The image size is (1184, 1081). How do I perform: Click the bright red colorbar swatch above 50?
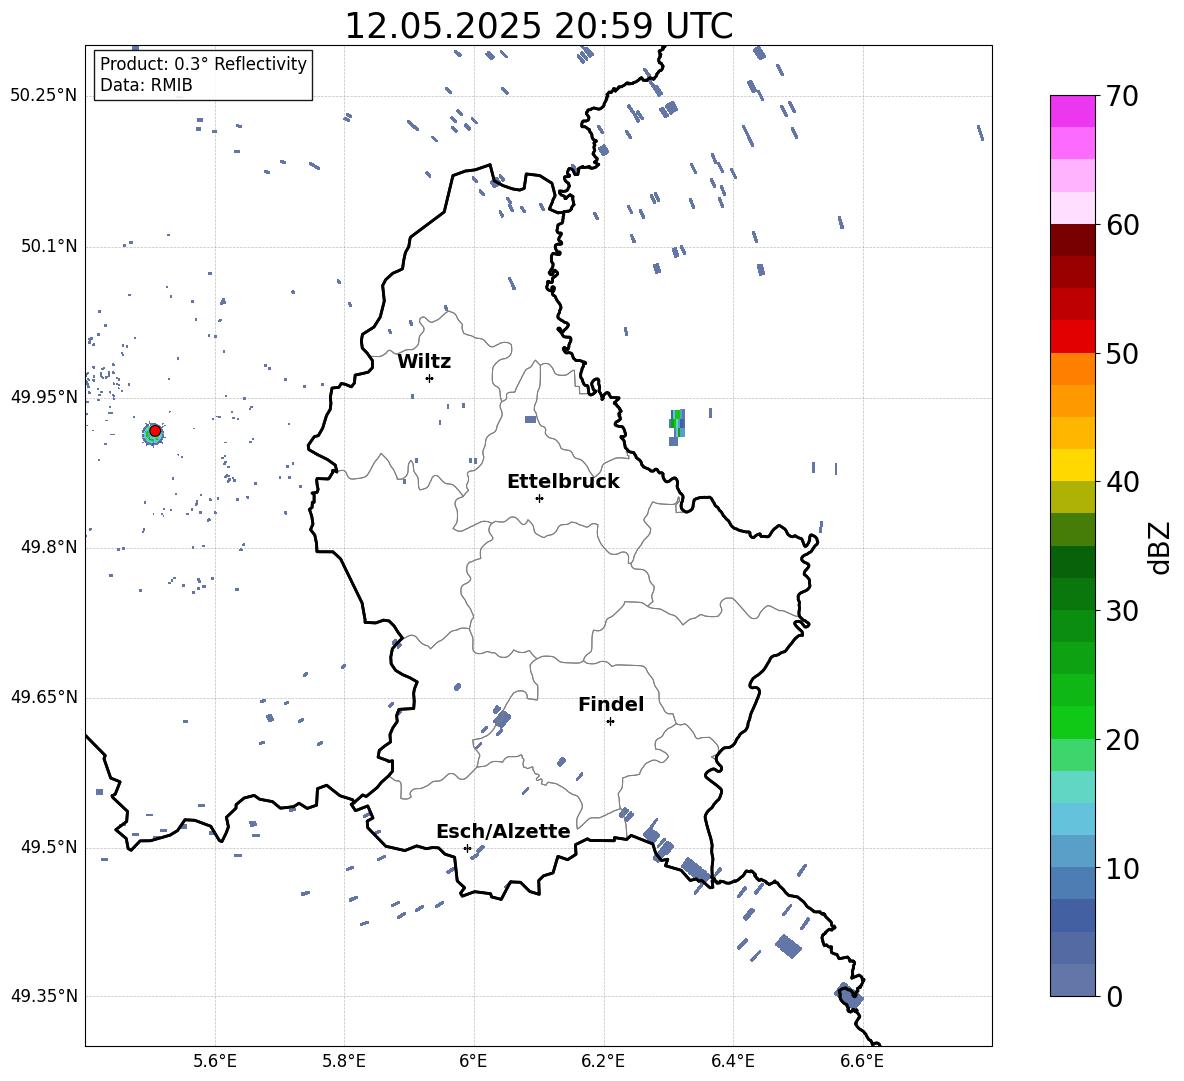[x=1073, y=337]
